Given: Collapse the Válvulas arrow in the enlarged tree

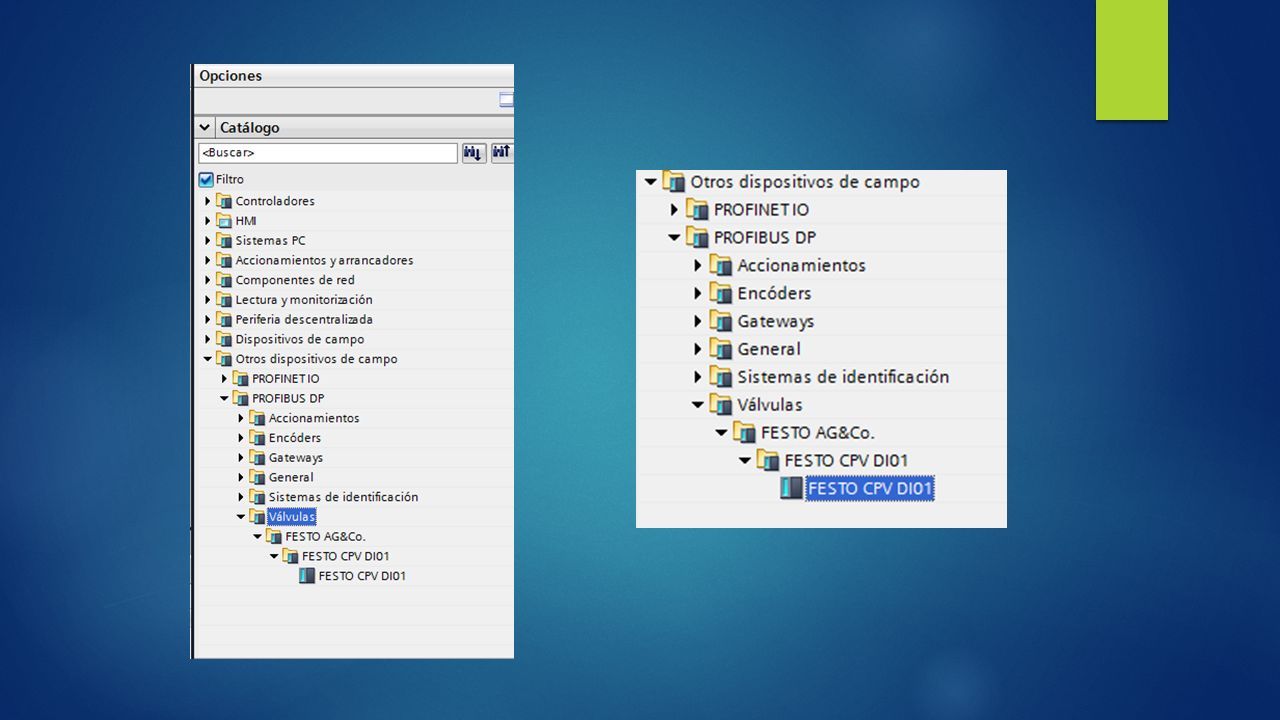Looking at the screenshot, I should point(698,405).
